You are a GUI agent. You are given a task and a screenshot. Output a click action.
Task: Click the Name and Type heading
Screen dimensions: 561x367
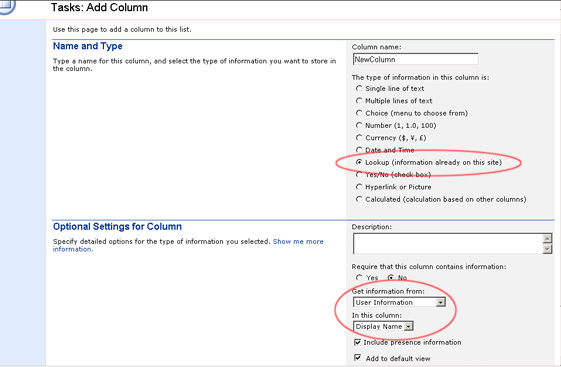coord(88,46)
